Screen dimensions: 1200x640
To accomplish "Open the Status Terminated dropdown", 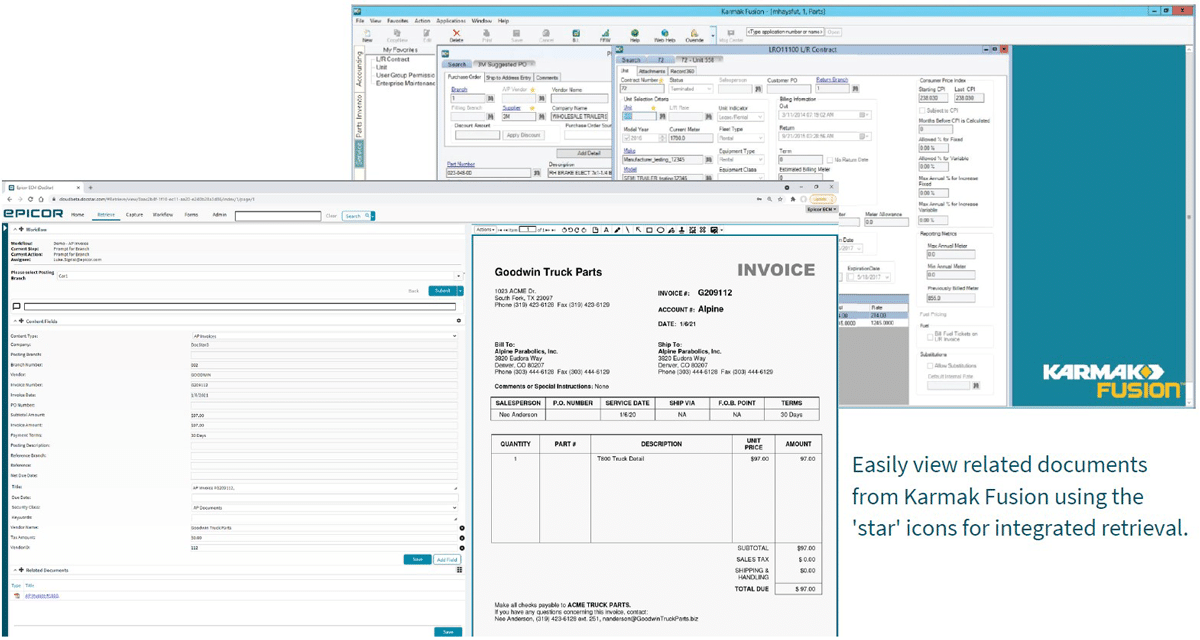I will (x=691, y=89).
